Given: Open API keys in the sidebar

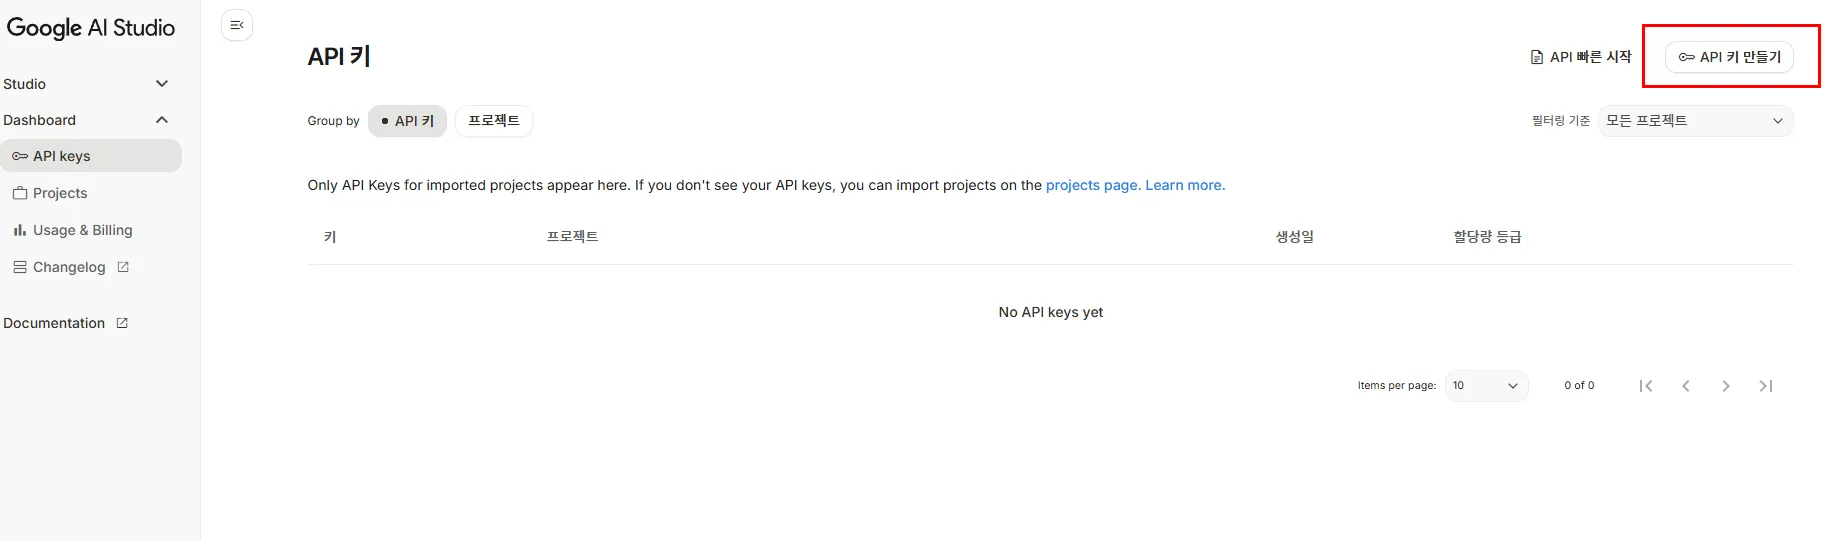Looking at the screenshot, I should tap(91, 156).
